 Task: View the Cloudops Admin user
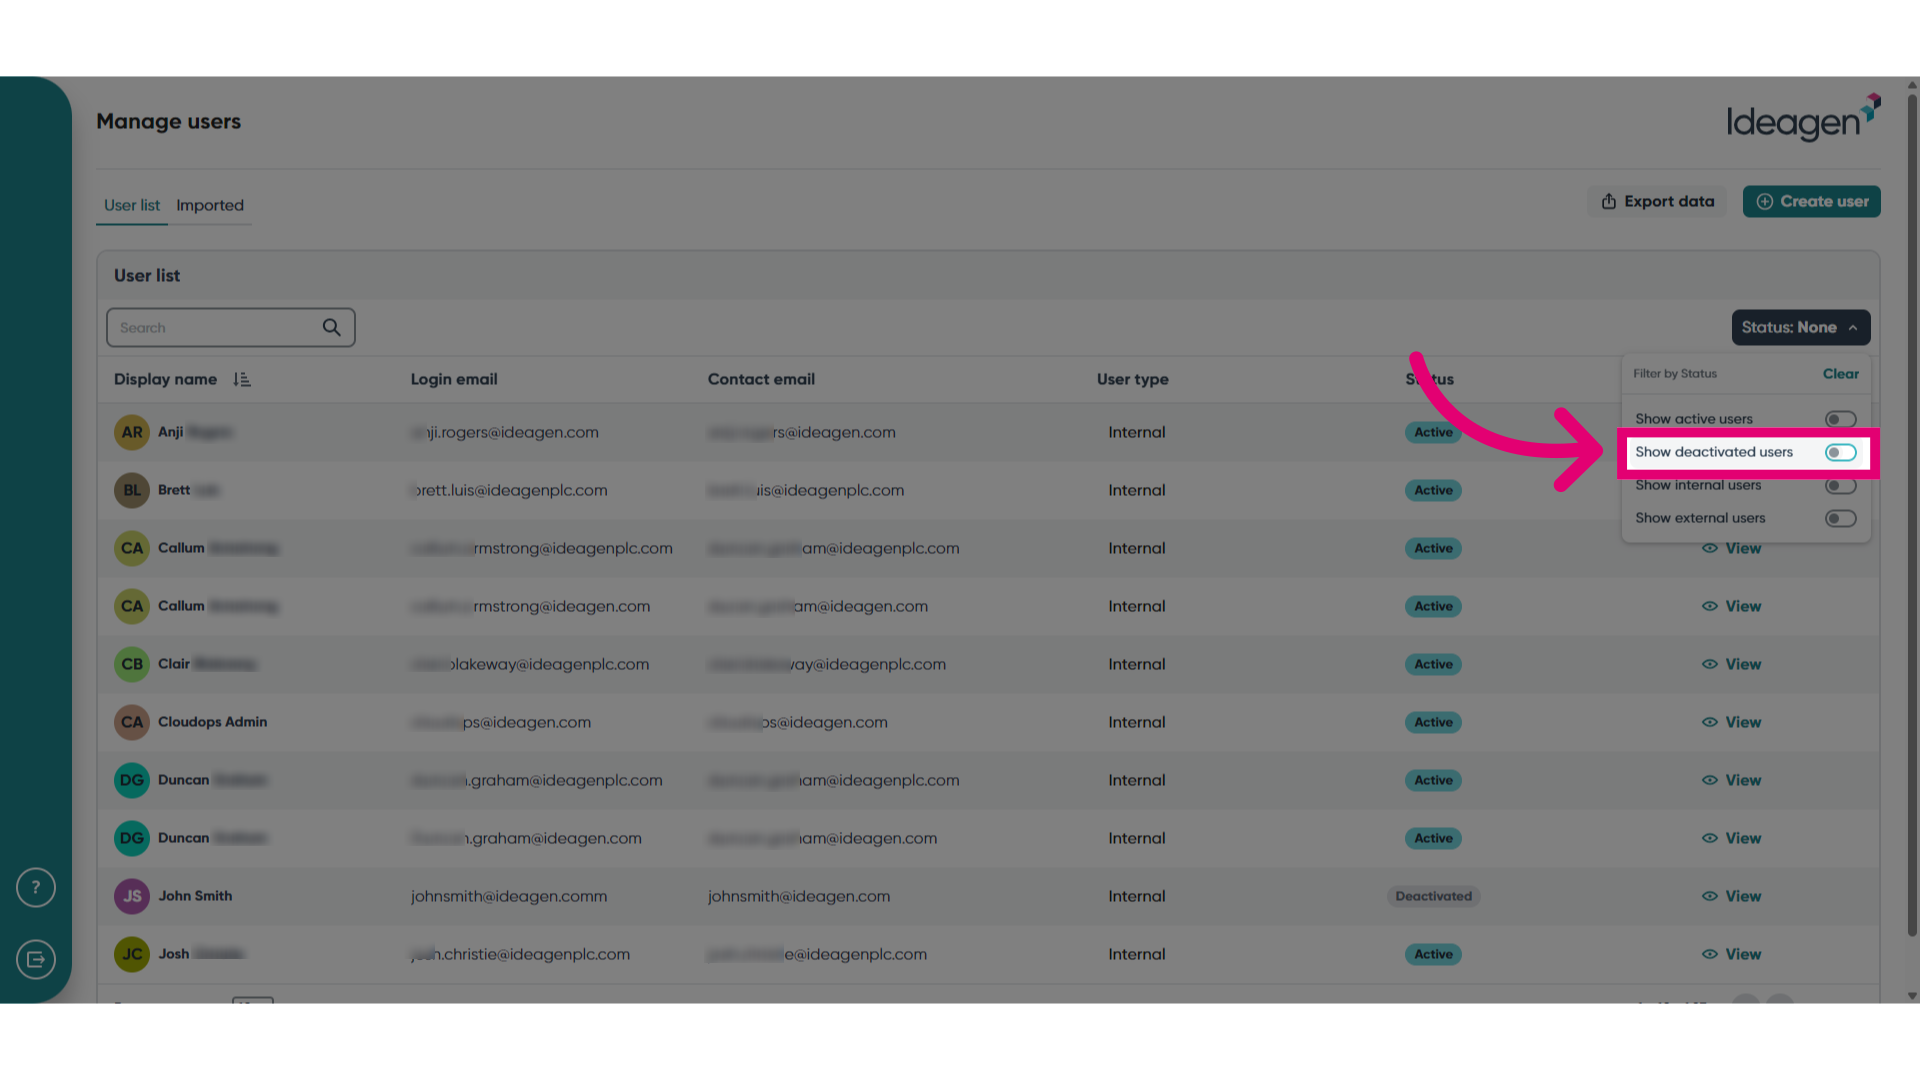tap(1731, 722)
